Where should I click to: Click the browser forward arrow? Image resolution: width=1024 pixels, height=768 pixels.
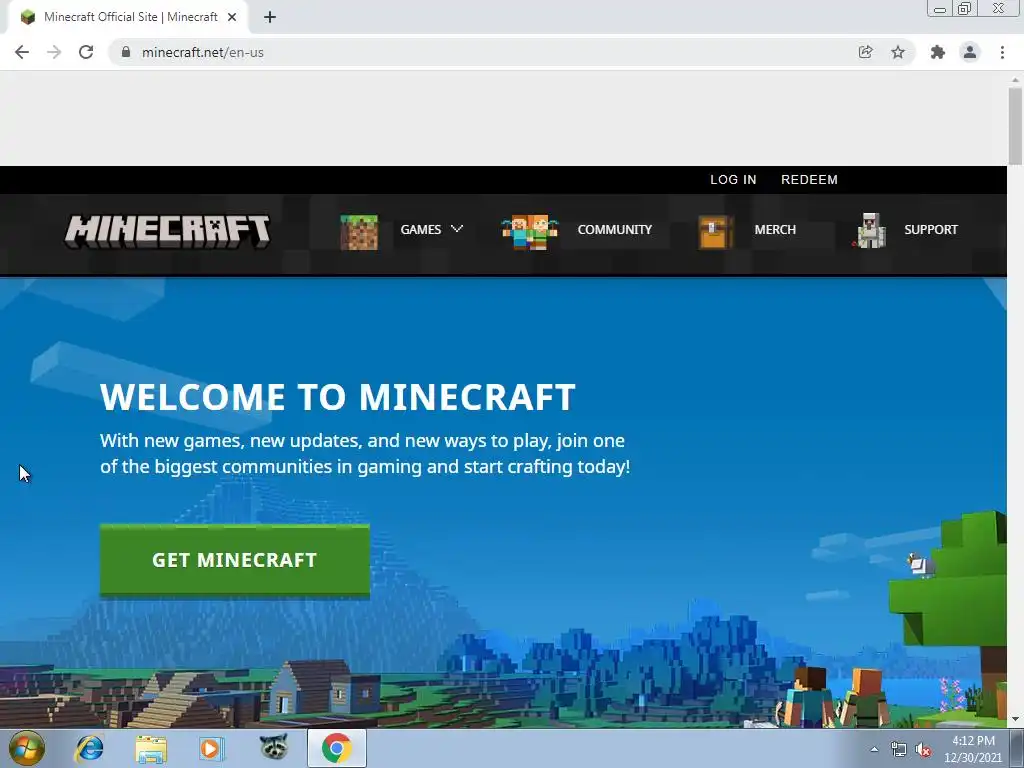tap(54, 52)
